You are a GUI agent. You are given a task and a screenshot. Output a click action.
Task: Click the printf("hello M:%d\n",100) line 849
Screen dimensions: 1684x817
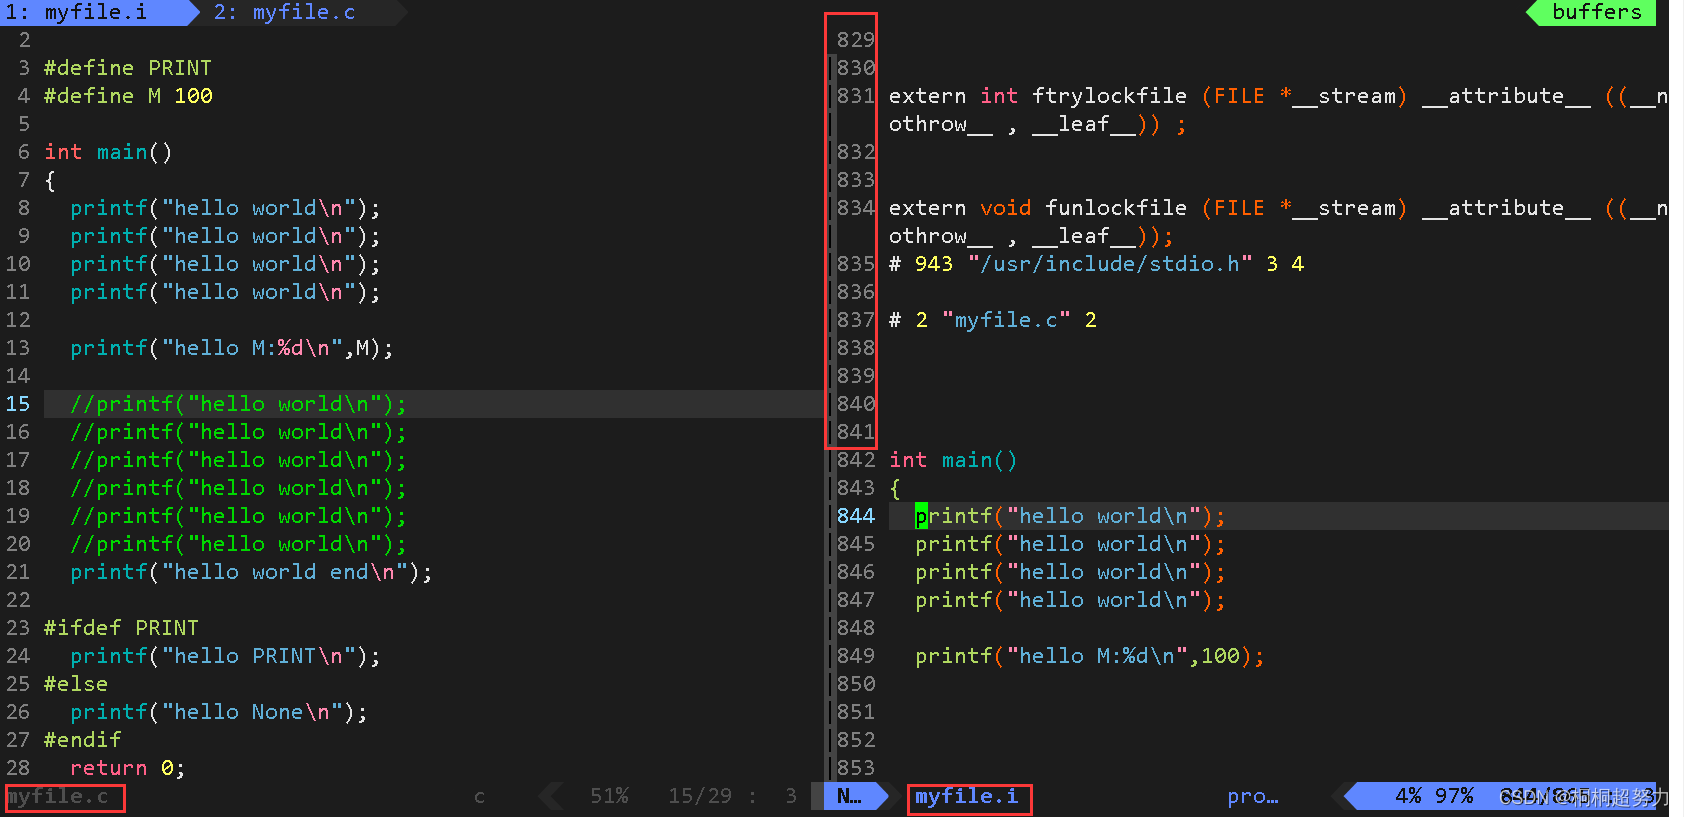coord(1090,656)
